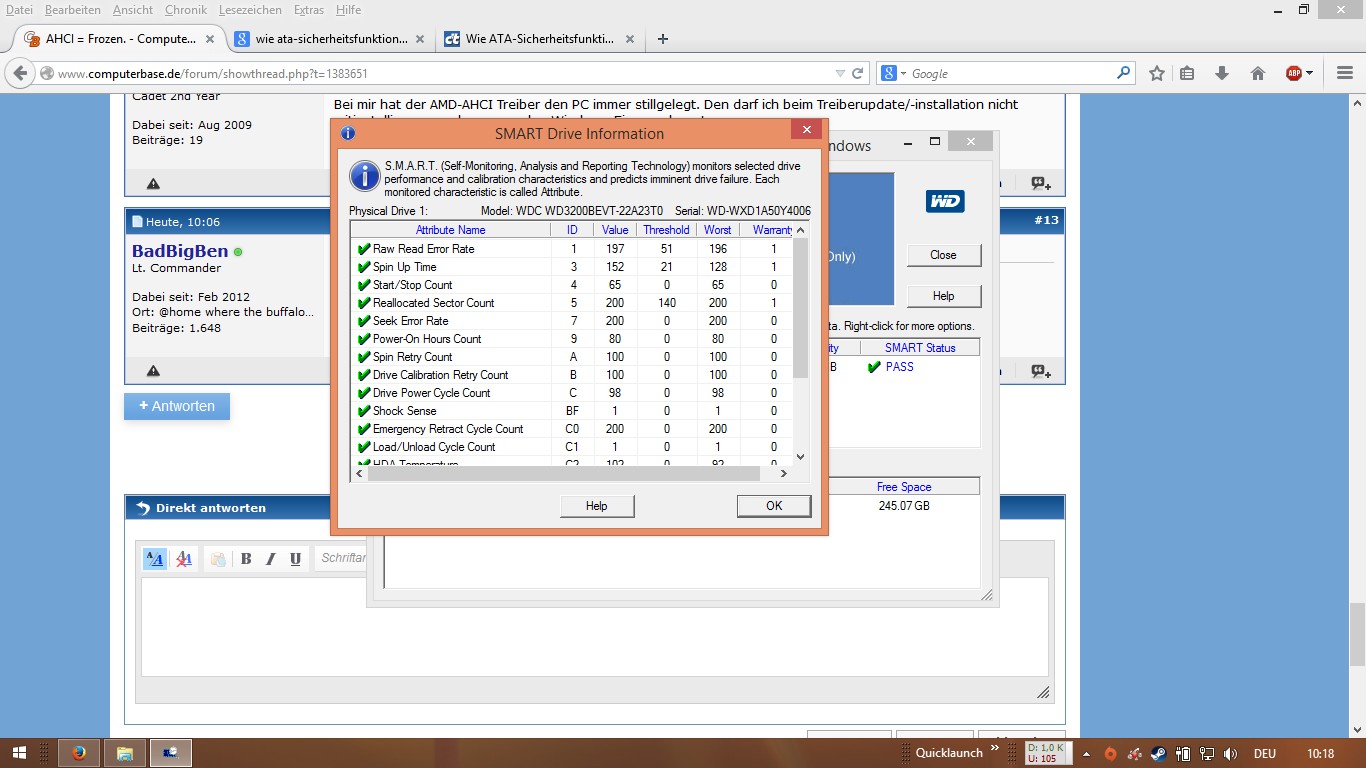Image resolution: width=1366 pixels, height=768 pixels.
Task: Click the SMART Status column header
Action: pyautogui.click(x=920, y=348)
